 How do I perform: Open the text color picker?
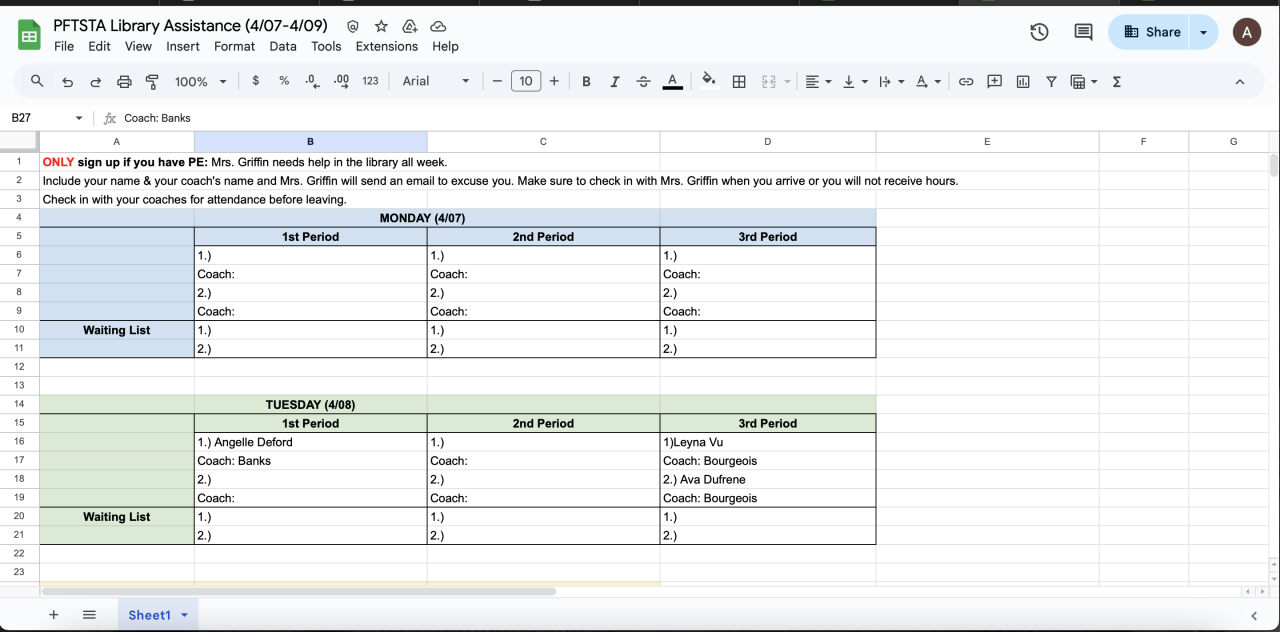coord(673,81)
